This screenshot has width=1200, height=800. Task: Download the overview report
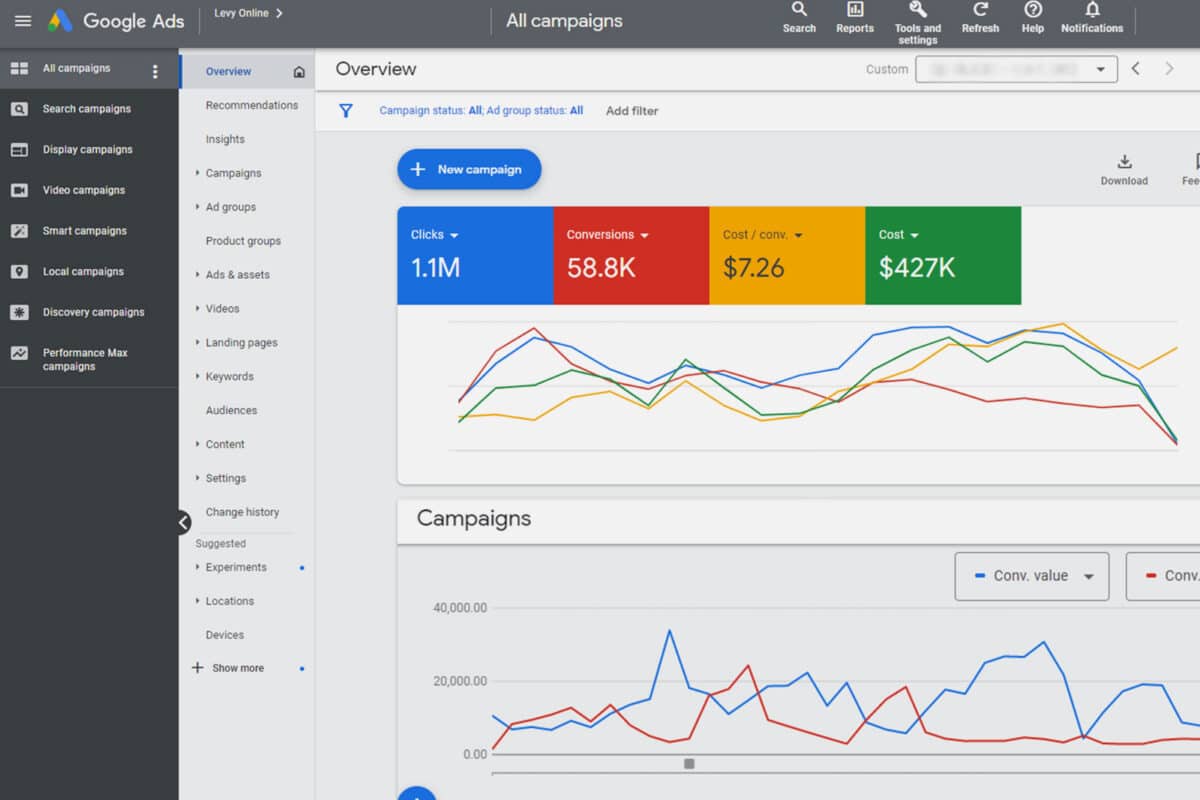(1124, 165)
